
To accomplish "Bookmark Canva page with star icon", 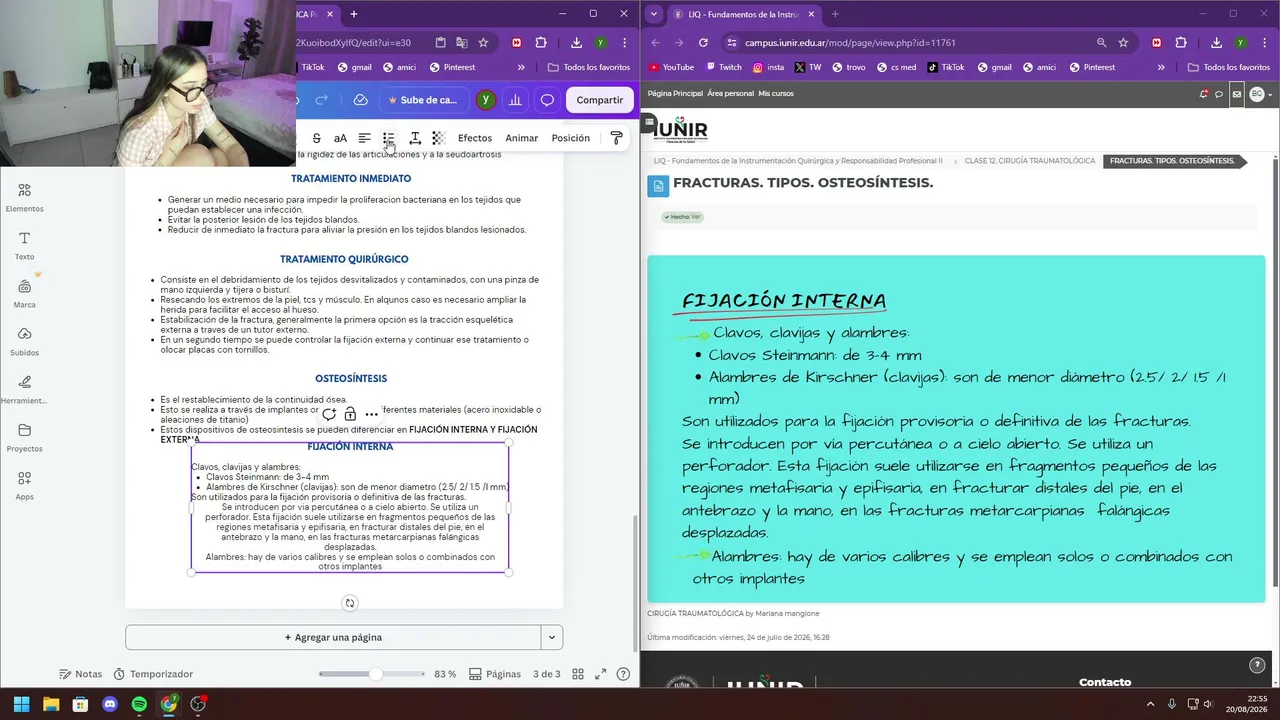I will (483, 43).
